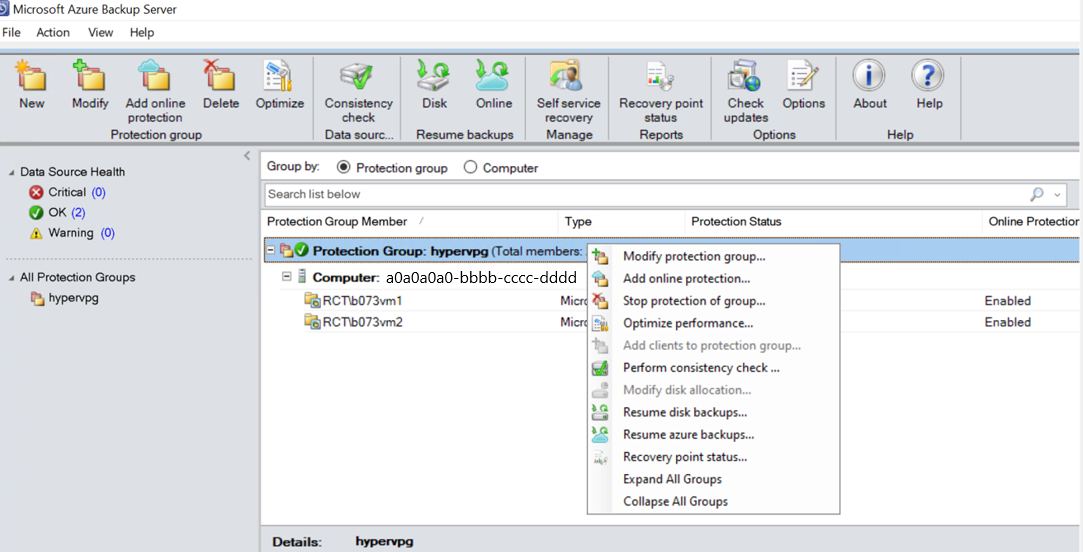The image size is (1083, 552).
Task: Click the RCT\b073vm1 data source icon
Action: [x=313, y=301]
